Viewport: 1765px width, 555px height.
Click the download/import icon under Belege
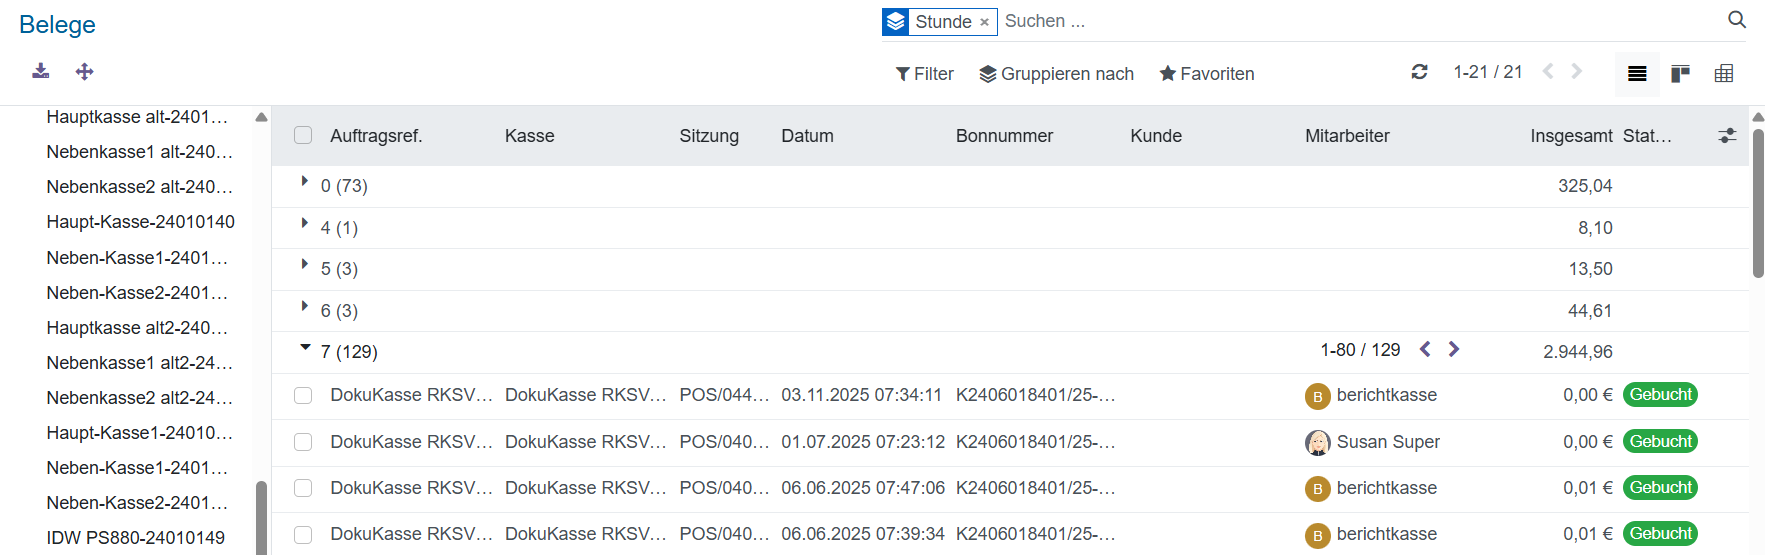point(40,71)
